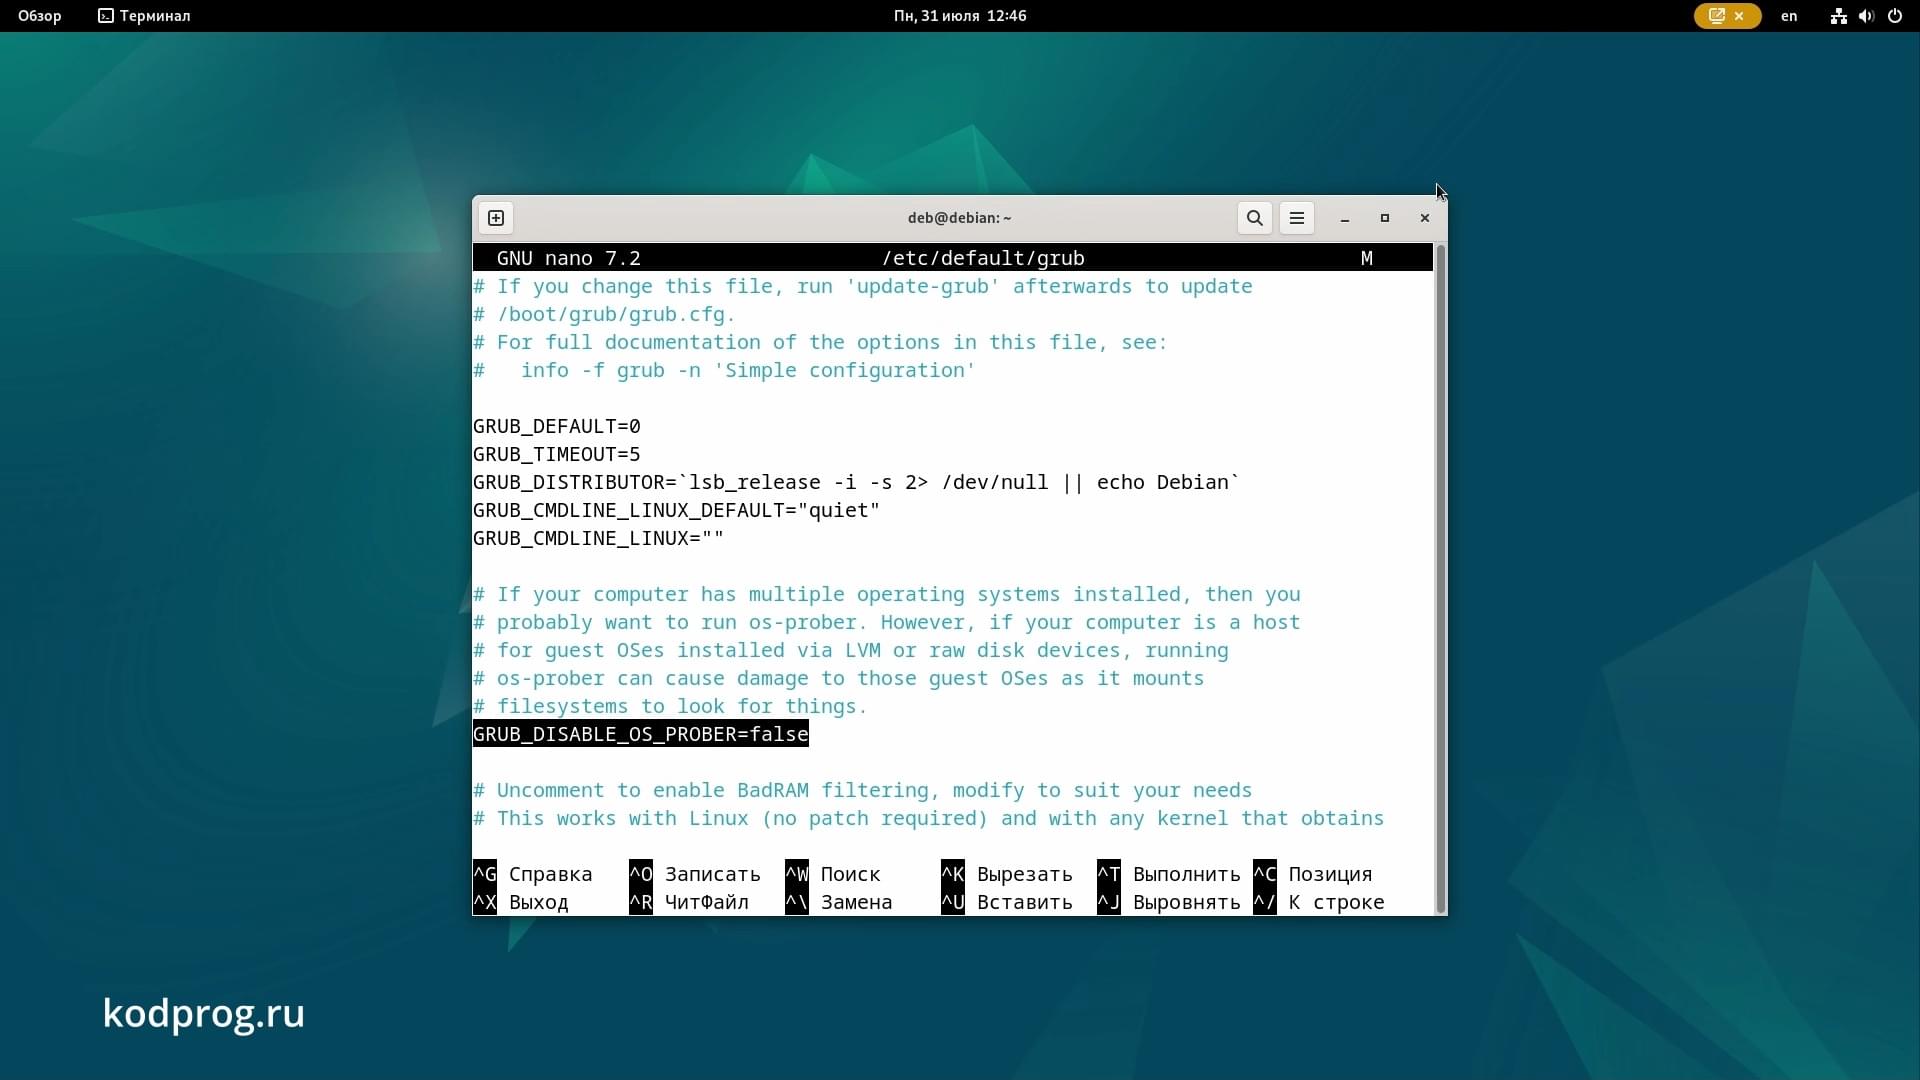Open the Обзор activities overview
This screenshot has height=1080, width=1920.
[40, 16]
